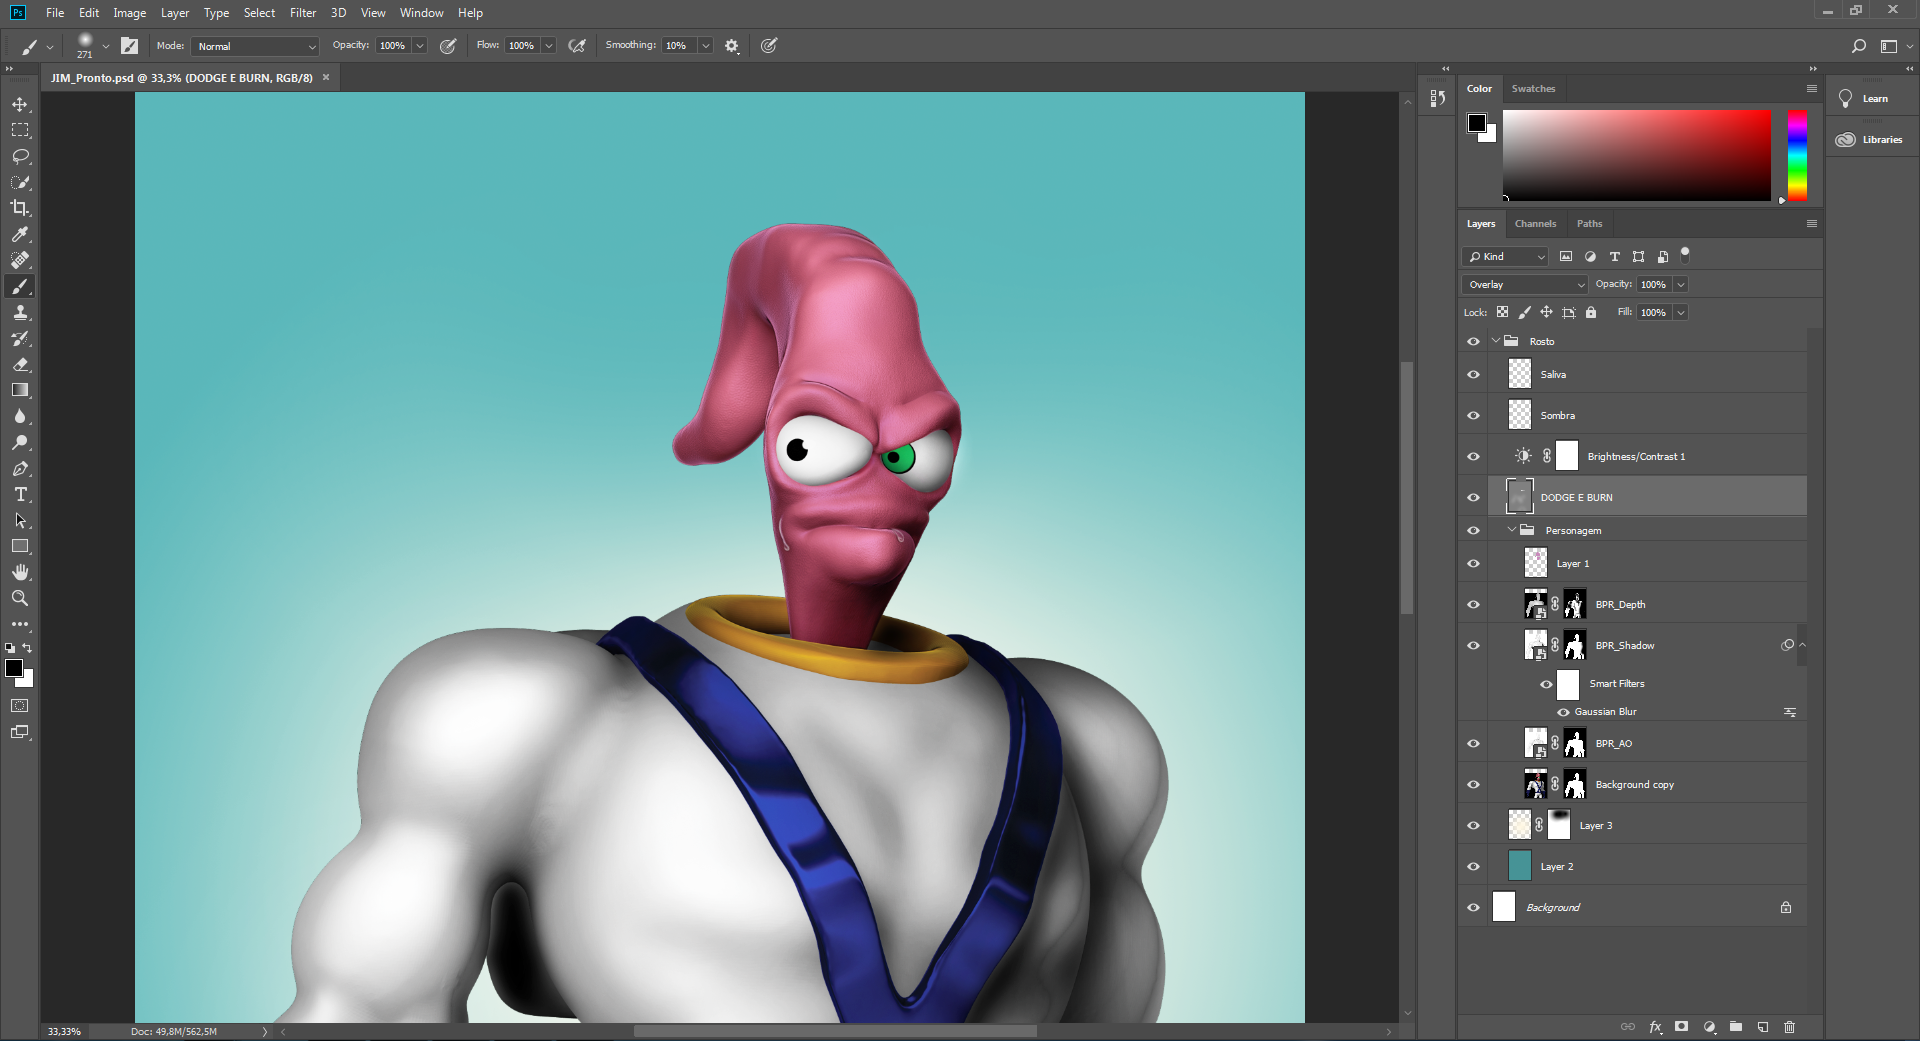Viewport: 1920px width, 1041px height.
Task: Open the layer blend mode Overlay dropdown
Action: [1524, 285]
